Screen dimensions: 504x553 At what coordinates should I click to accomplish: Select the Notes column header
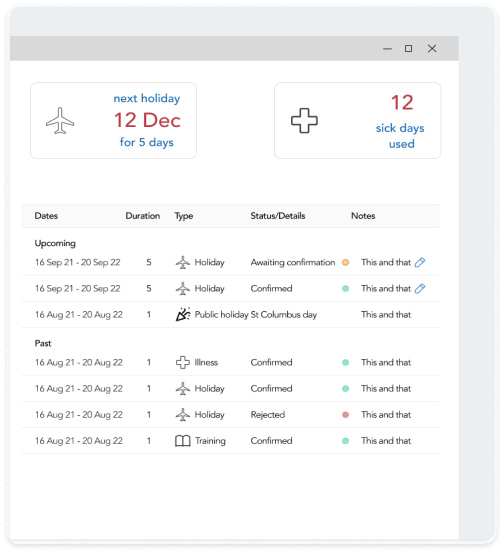tap(363, 216)
